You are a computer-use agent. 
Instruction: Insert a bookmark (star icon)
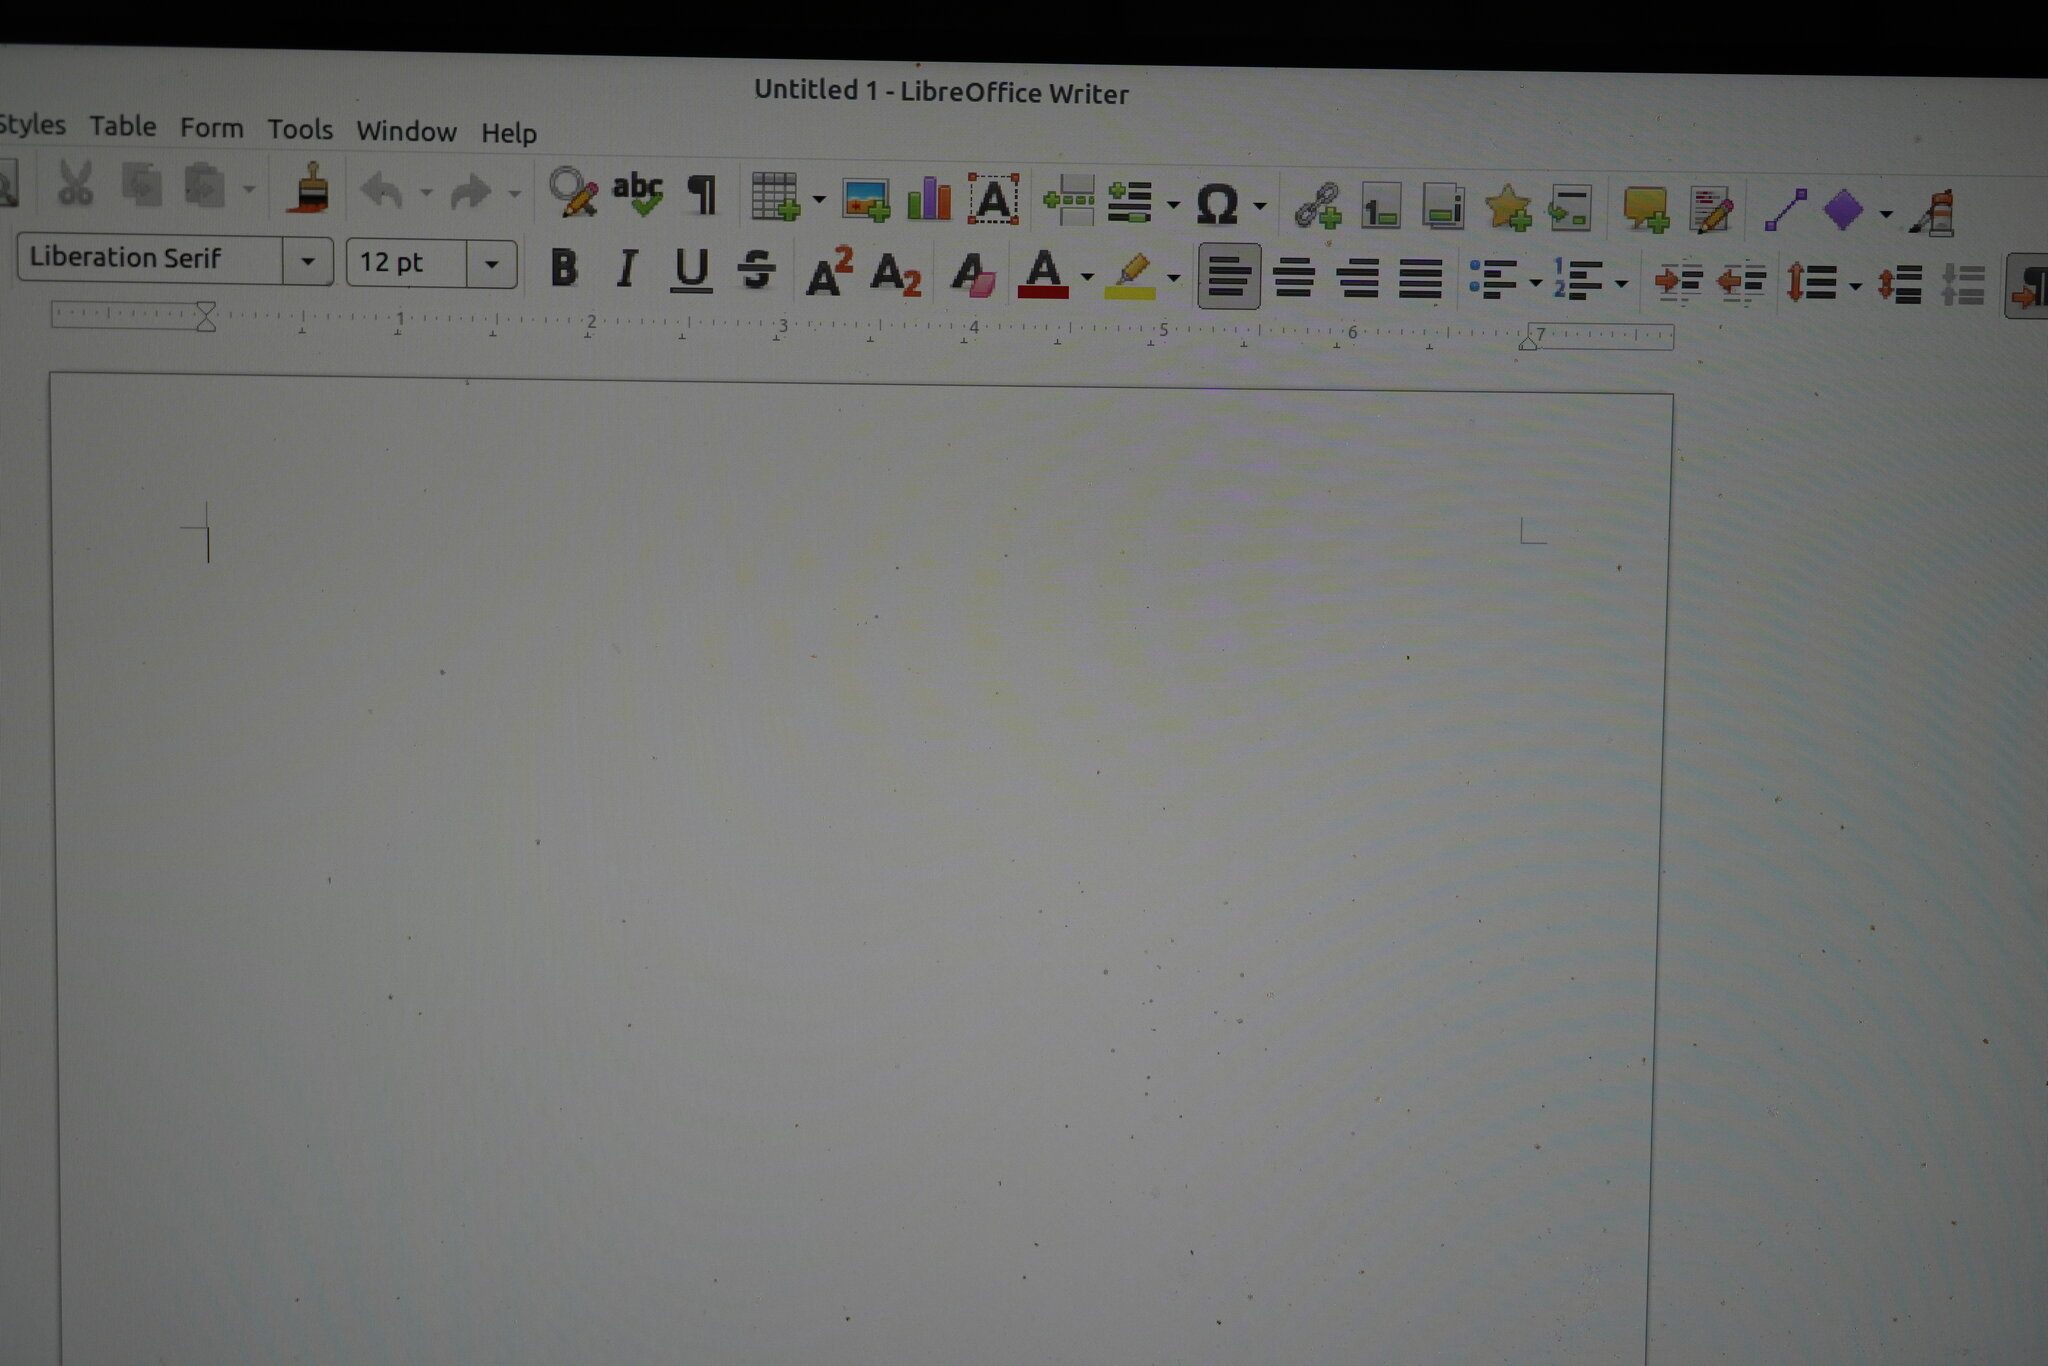point(1508,208)
